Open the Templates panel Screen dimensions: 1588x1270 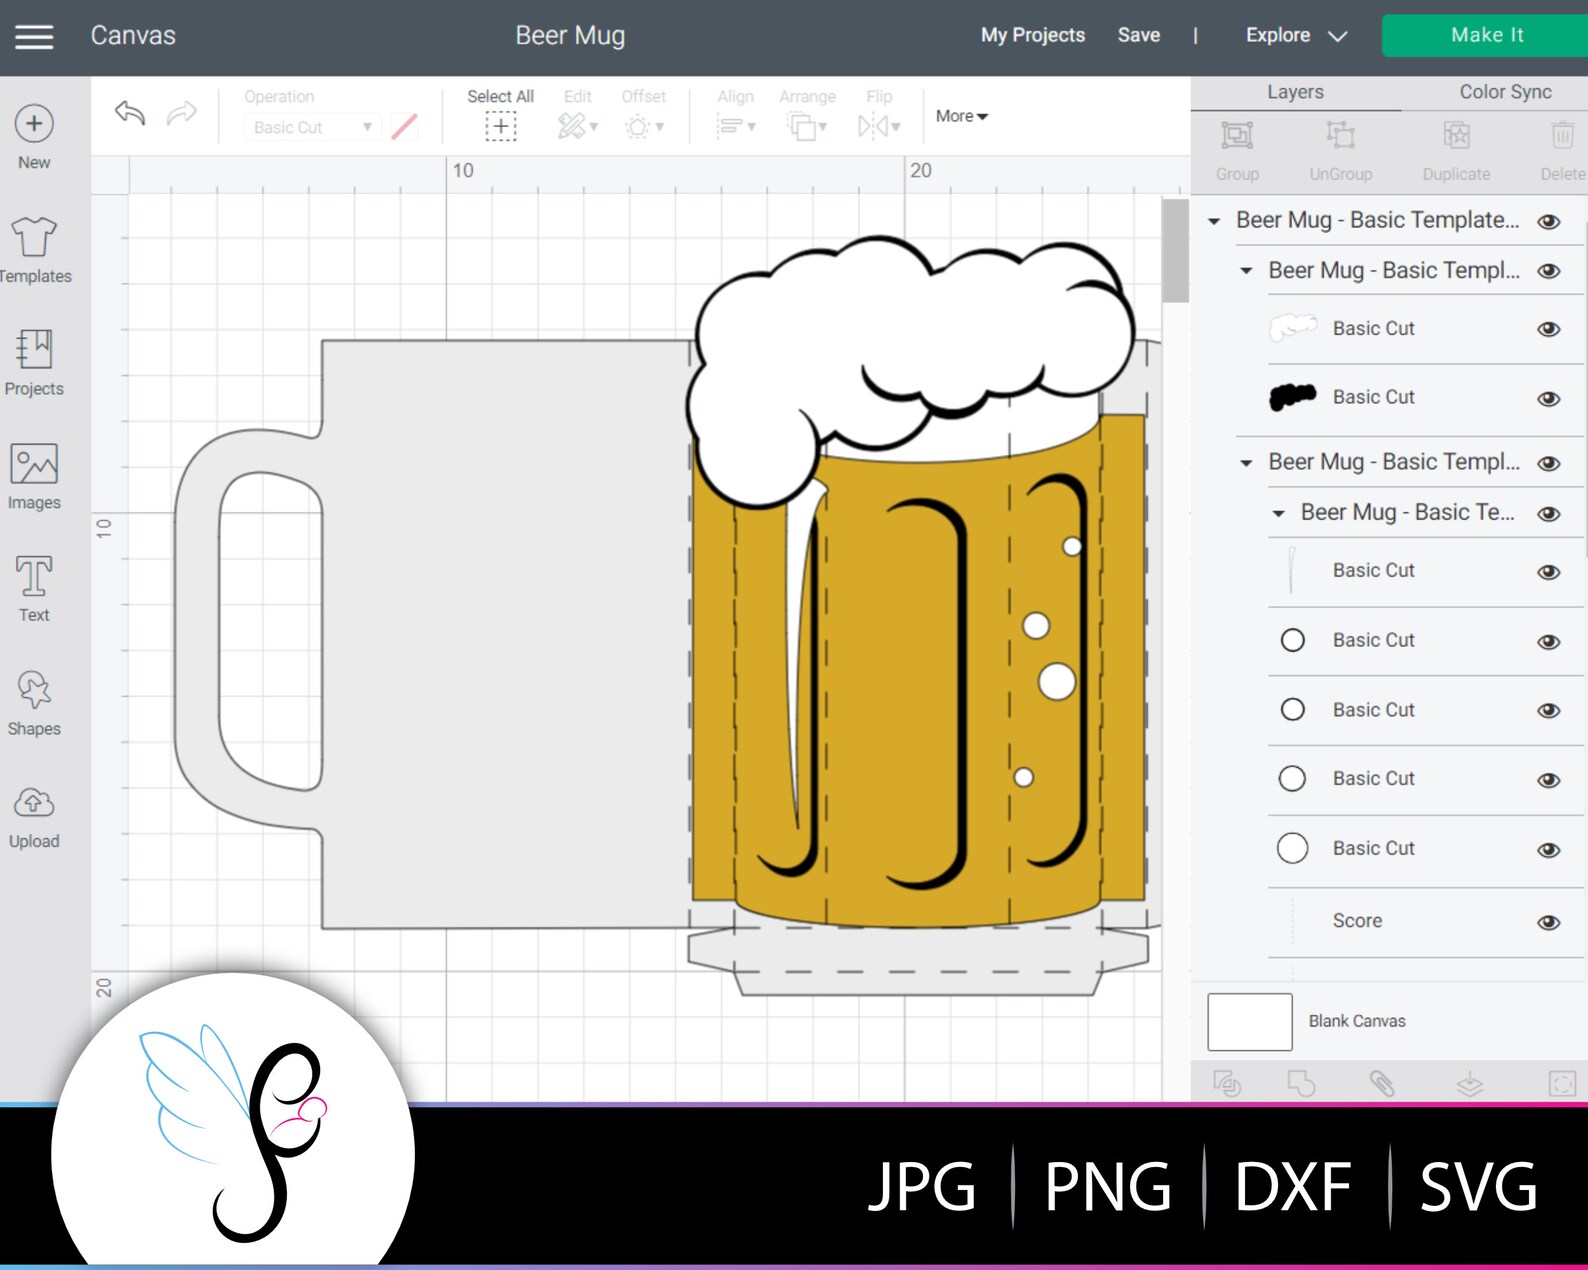[x=34, y=250]
